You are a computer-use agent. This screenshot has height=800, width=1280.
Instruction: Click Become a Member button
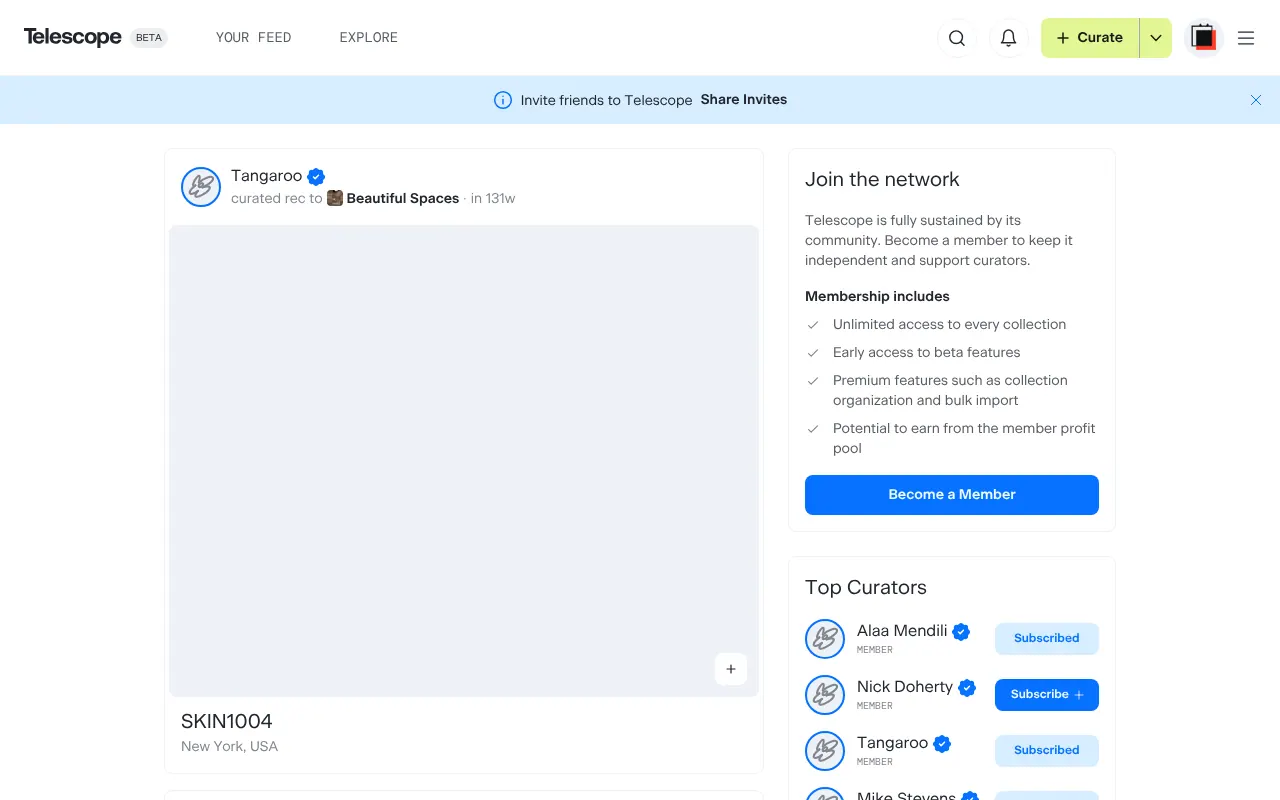[x=952, y=495]
